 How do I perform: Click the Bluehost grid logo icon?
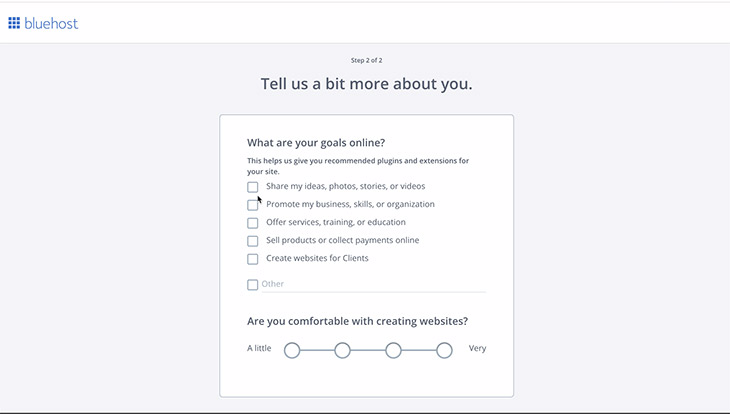pyautogui.click(x=14, y=23)
